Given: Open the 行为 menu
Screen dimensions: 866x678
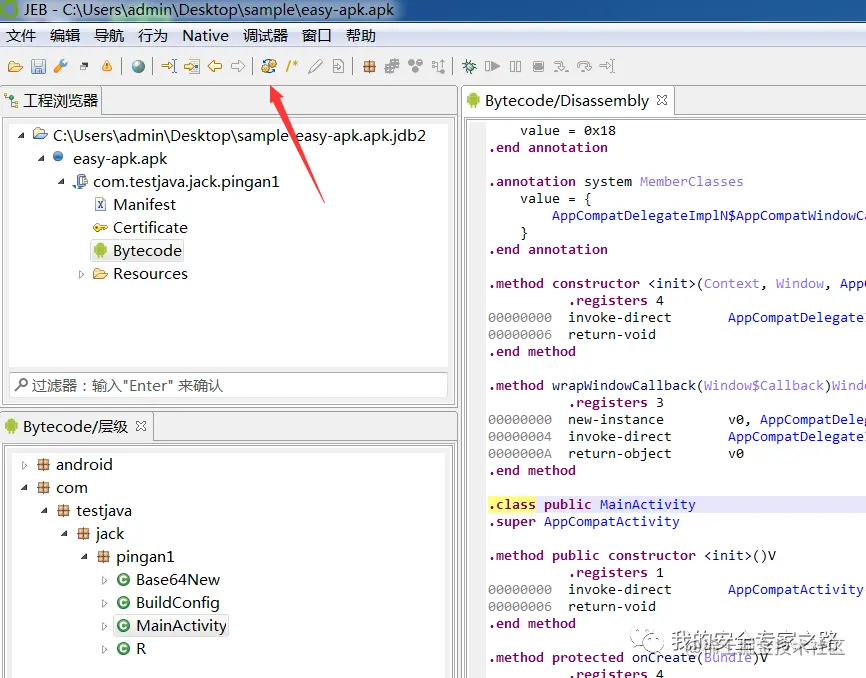Looking at the screenshot, I should pos(153,36).
